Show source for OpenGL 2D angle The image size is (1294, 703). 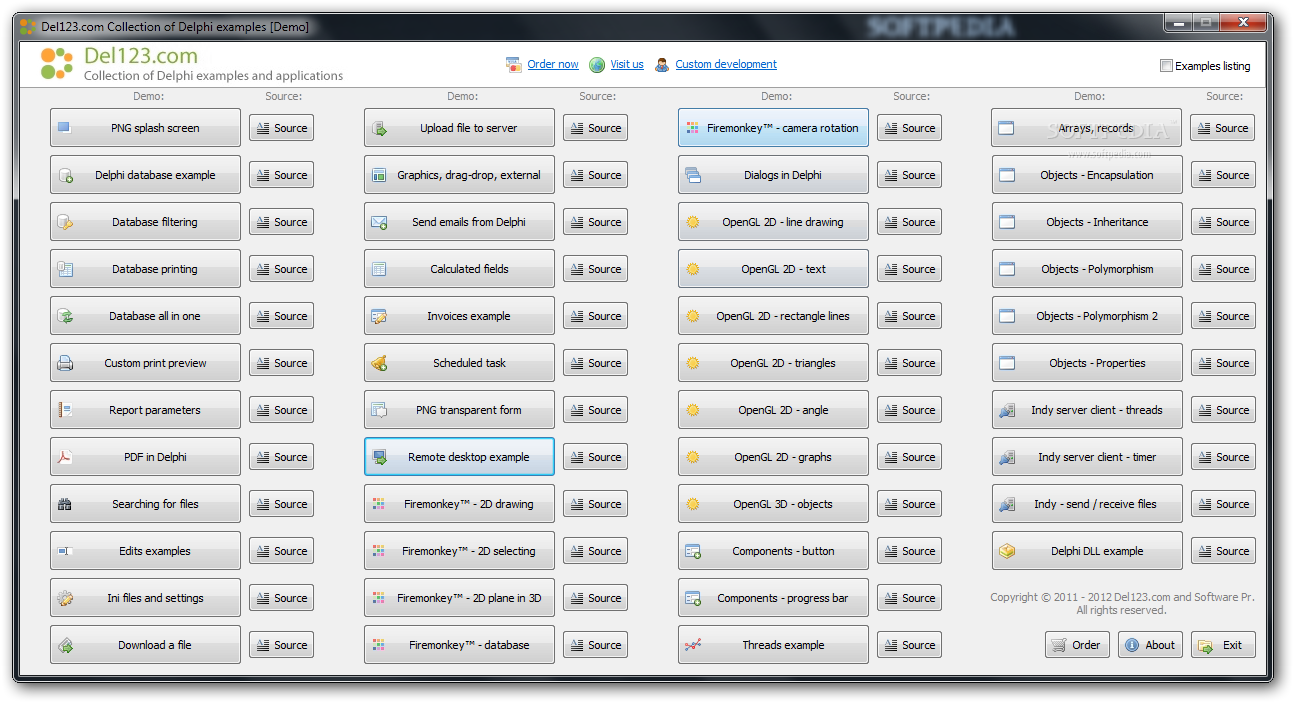909,410
